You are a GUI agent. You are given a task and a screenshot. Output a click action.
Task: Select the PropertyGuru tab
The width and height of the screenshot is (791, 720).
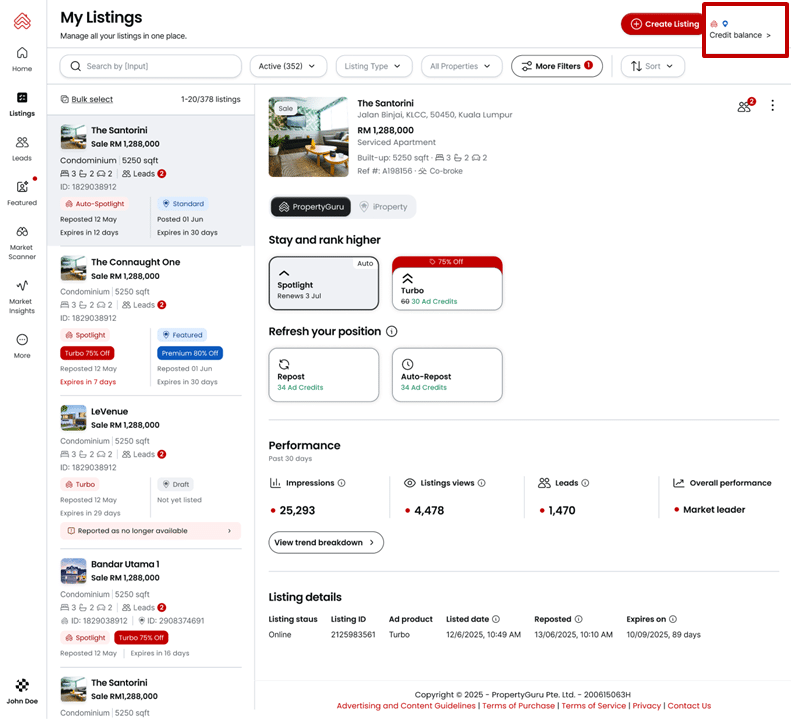tap(309, 207)
